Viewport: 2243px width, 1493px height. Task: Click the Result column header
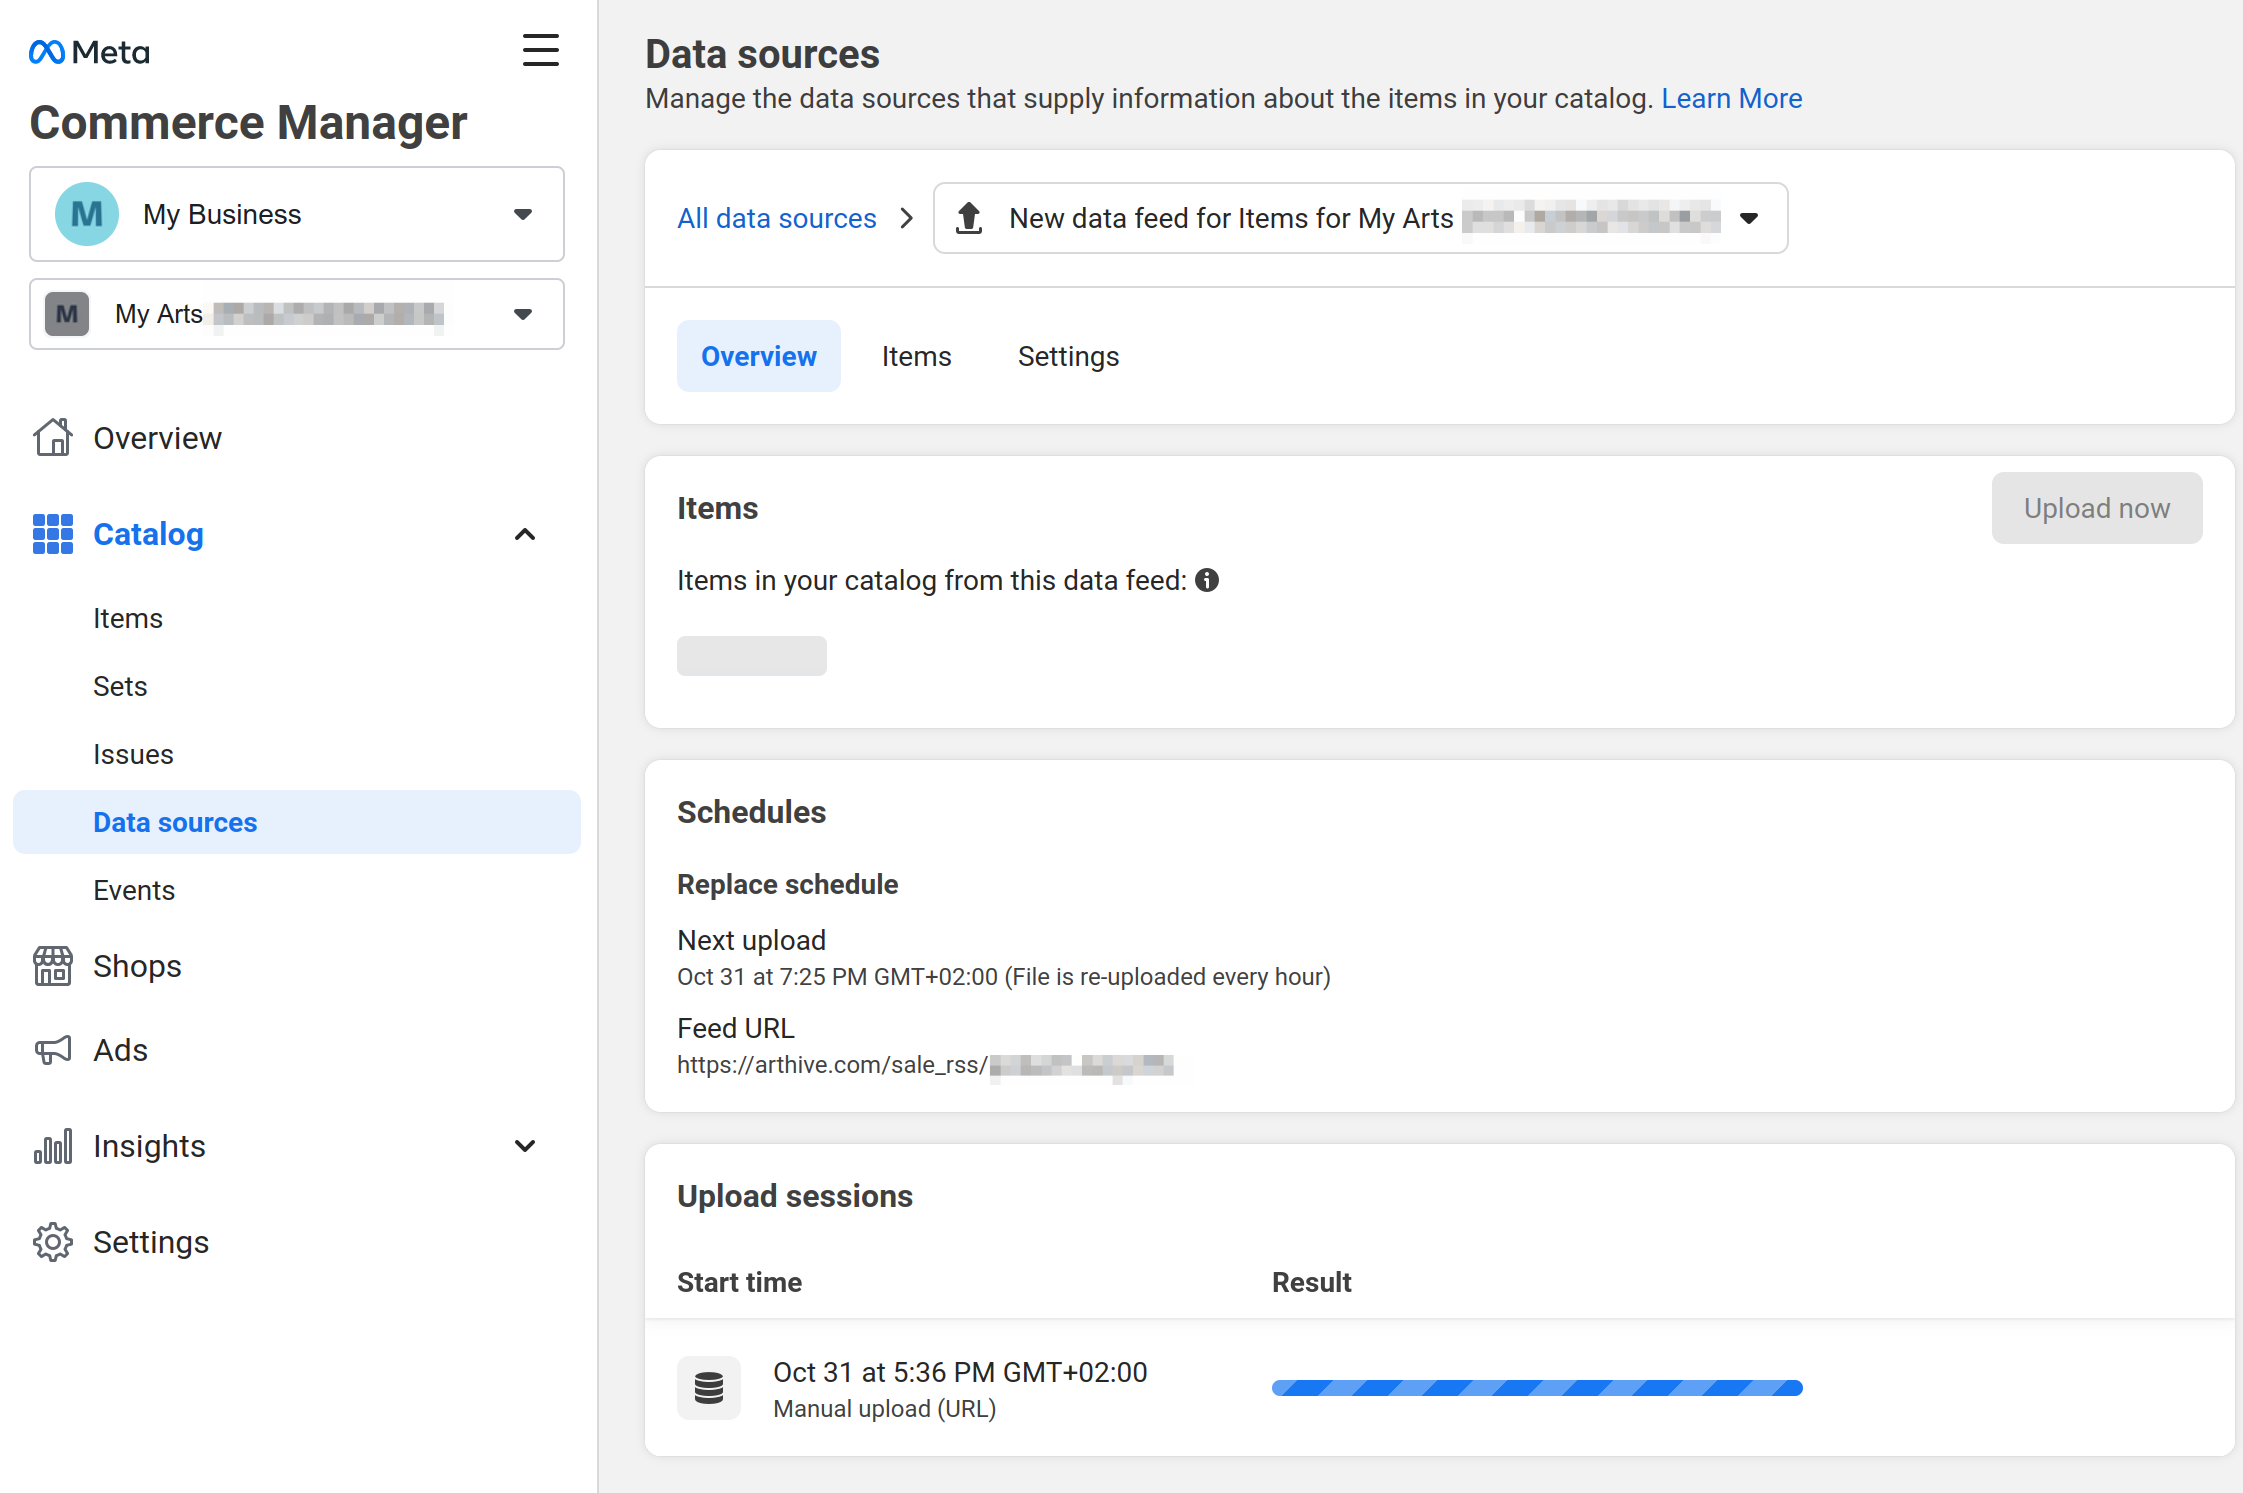click(1311, 1282)
